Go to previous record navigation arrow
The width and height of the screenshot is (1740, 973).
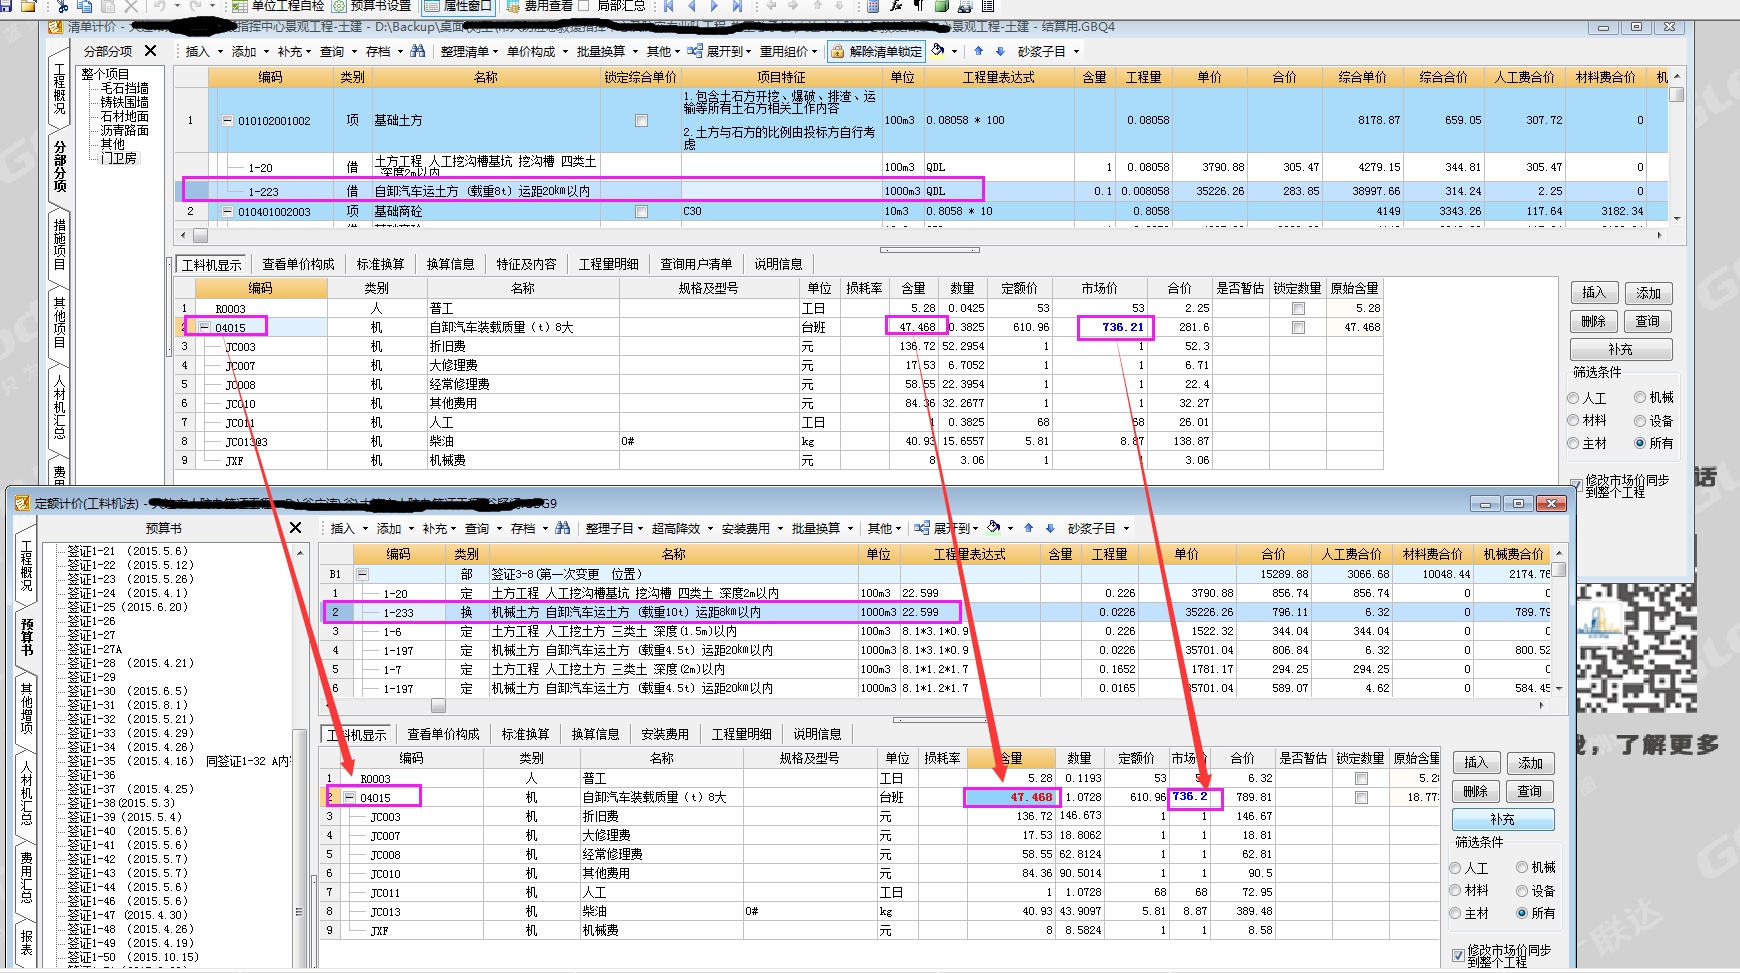pyautogui.click(x=691, y=6)
